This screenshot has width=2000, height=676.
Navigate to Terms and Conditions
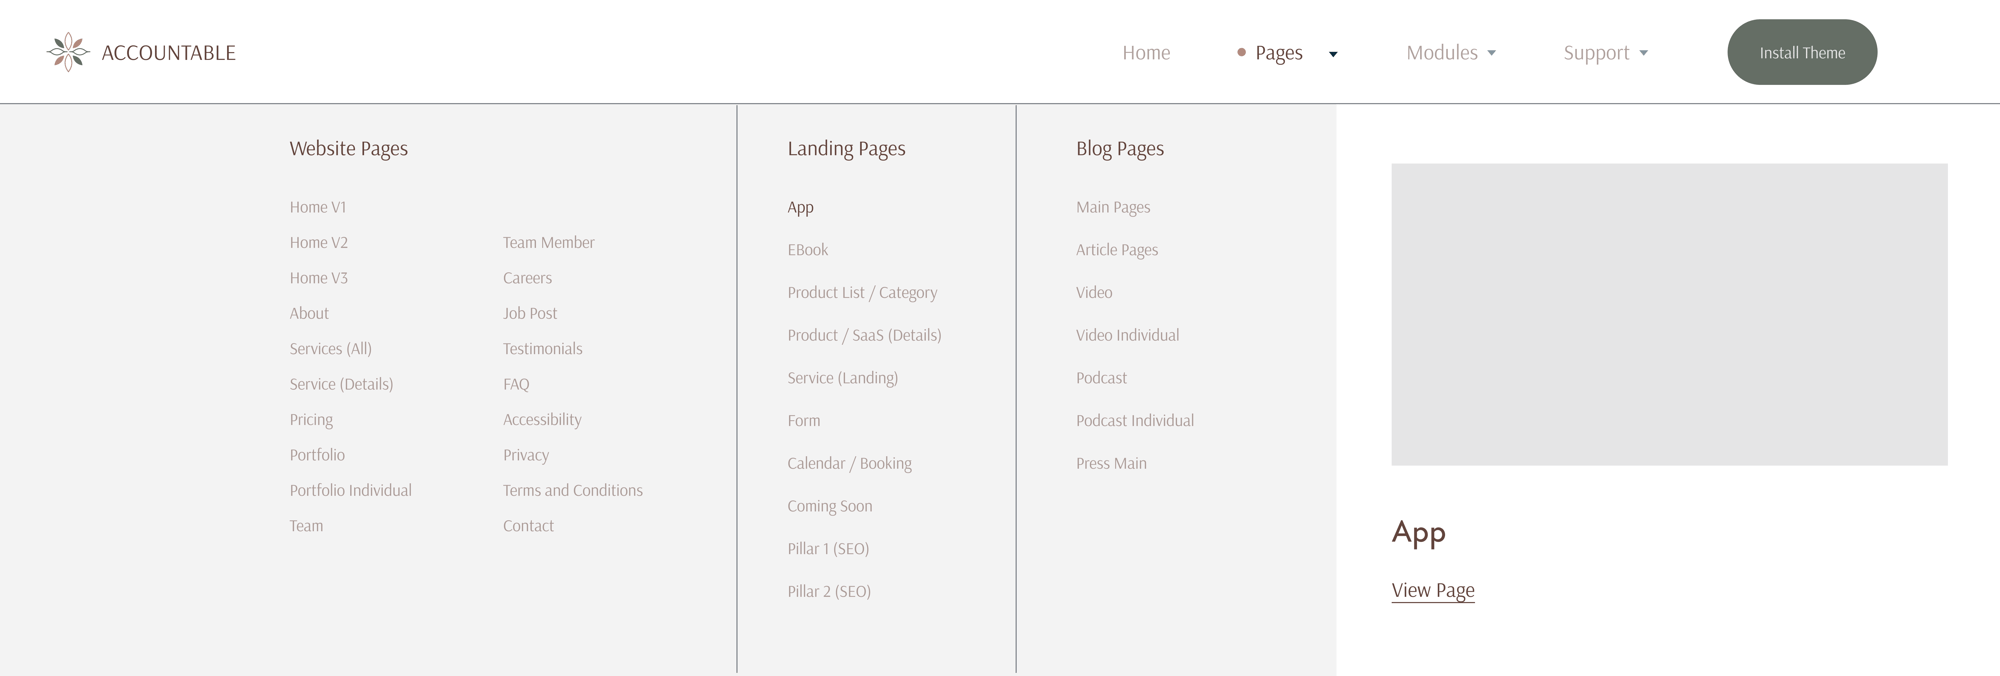[572, 490]
